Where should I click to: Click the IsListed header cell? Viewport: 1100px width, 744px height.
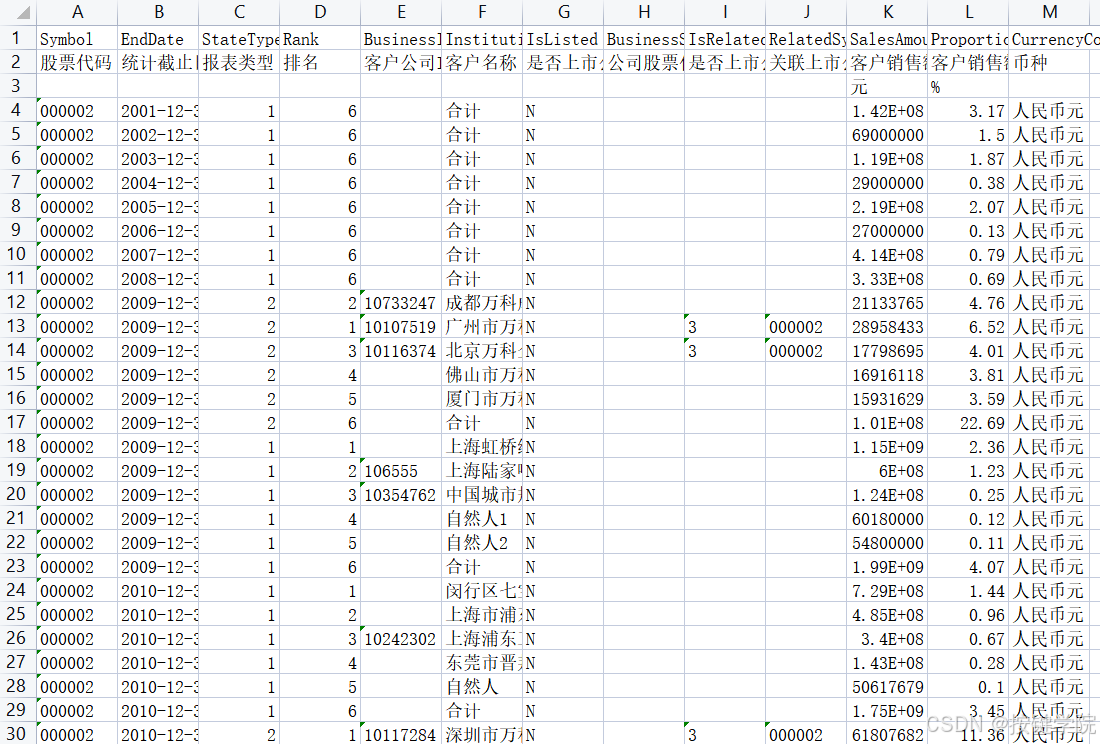coord(563,39)
